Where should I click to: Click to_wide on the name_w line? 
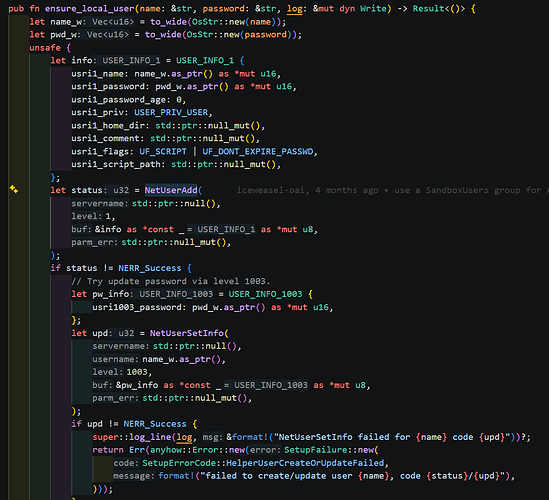click(x=168, y=22)
